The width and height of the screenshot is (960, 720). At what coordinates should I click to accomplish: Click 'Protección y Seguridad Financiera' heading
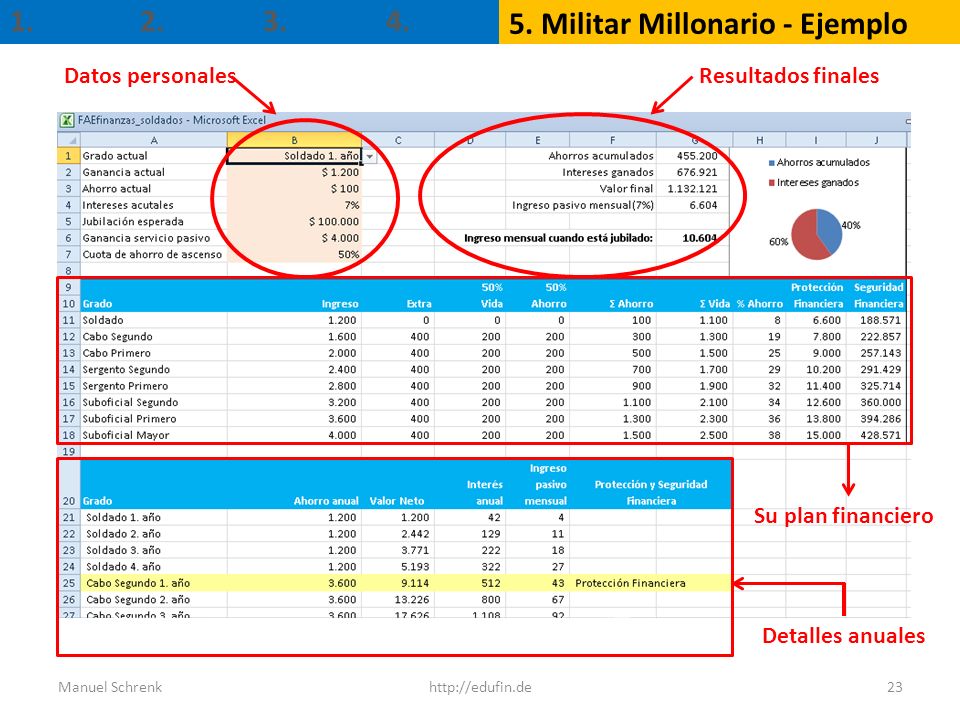[651, 493]
